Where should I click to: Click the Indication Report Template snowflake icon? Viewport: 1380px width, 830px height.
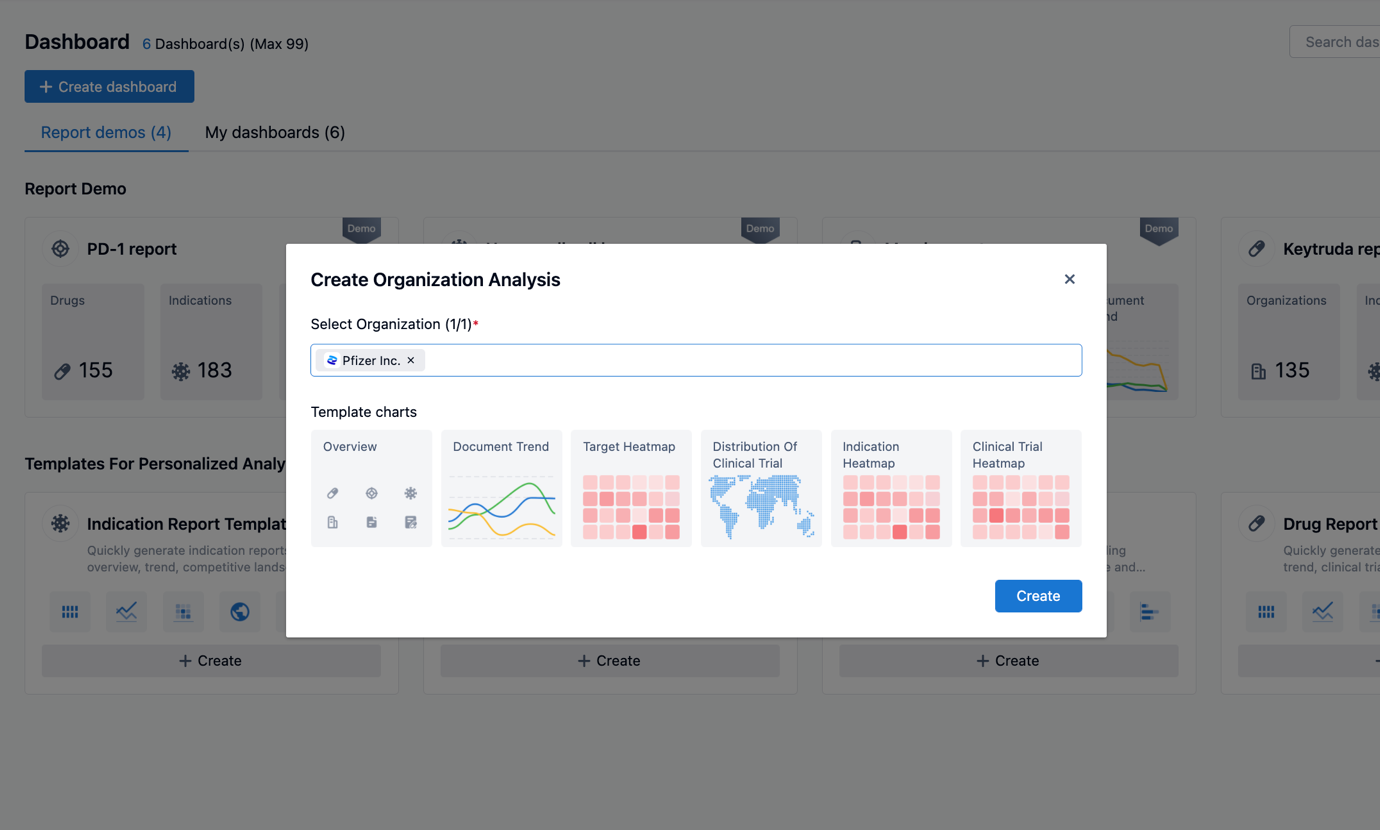(61, 523)
